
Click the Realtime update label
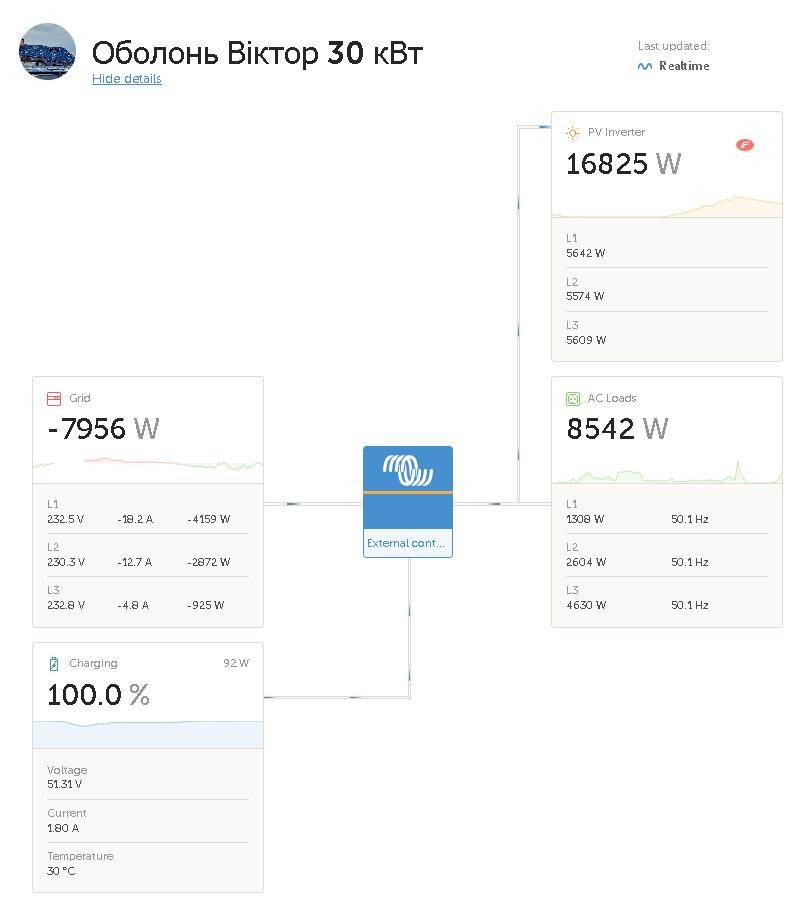[x=684, y=66]
